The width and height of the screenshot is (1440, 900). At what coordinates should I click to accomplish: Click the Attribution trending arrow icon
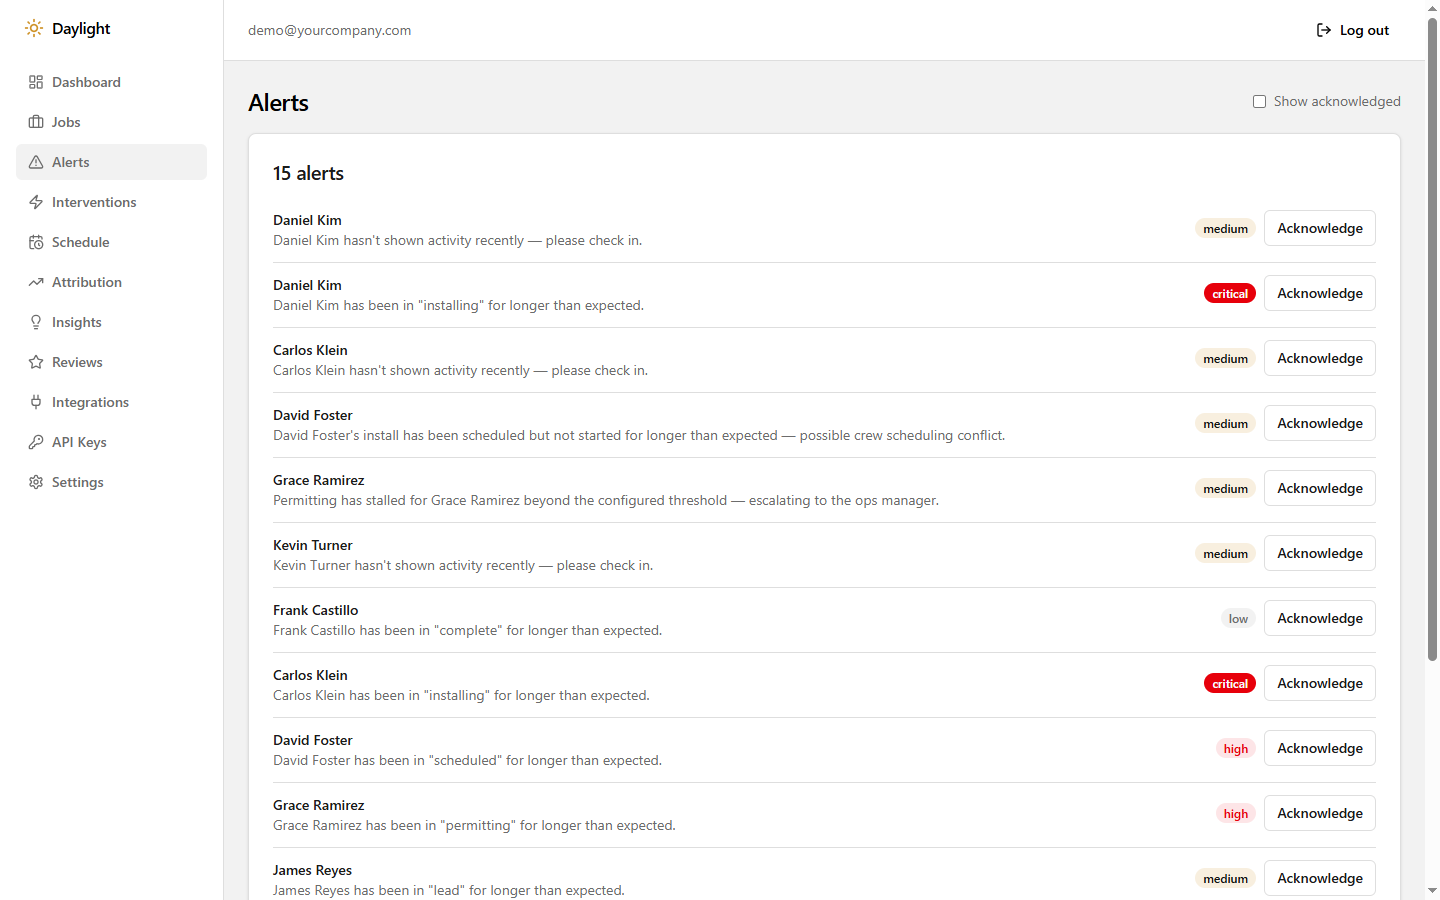pyautogui.click(x=36, y=282)
